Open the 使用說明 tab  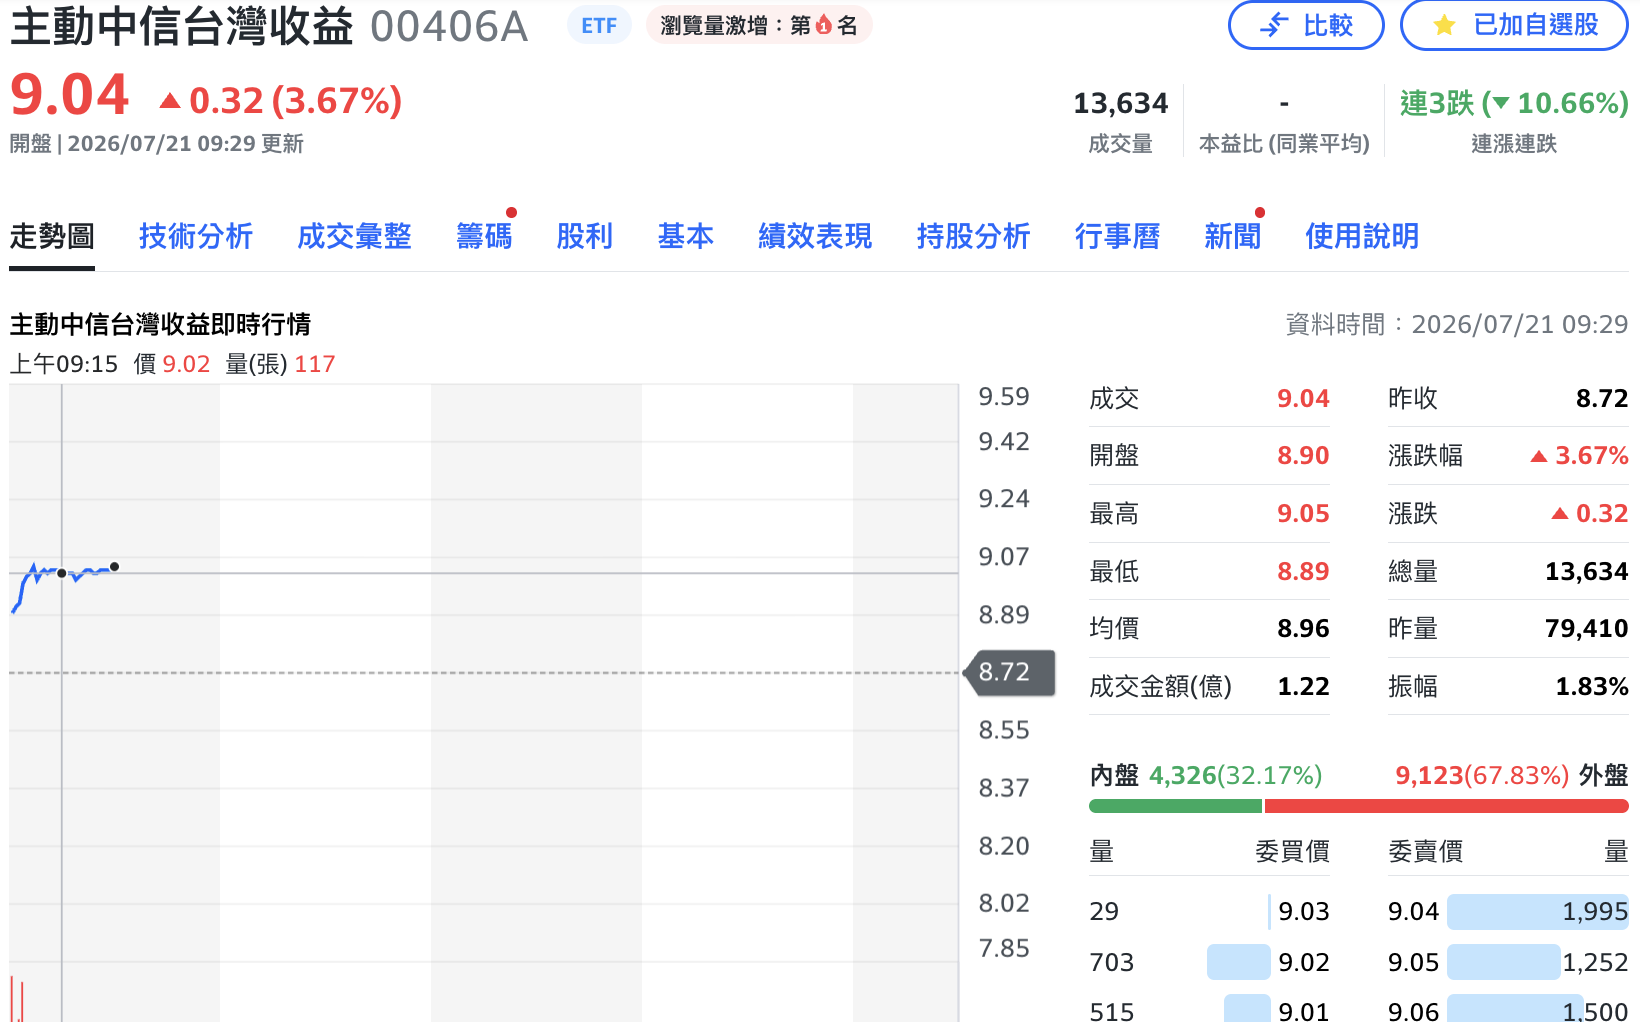coord(1362,237)
